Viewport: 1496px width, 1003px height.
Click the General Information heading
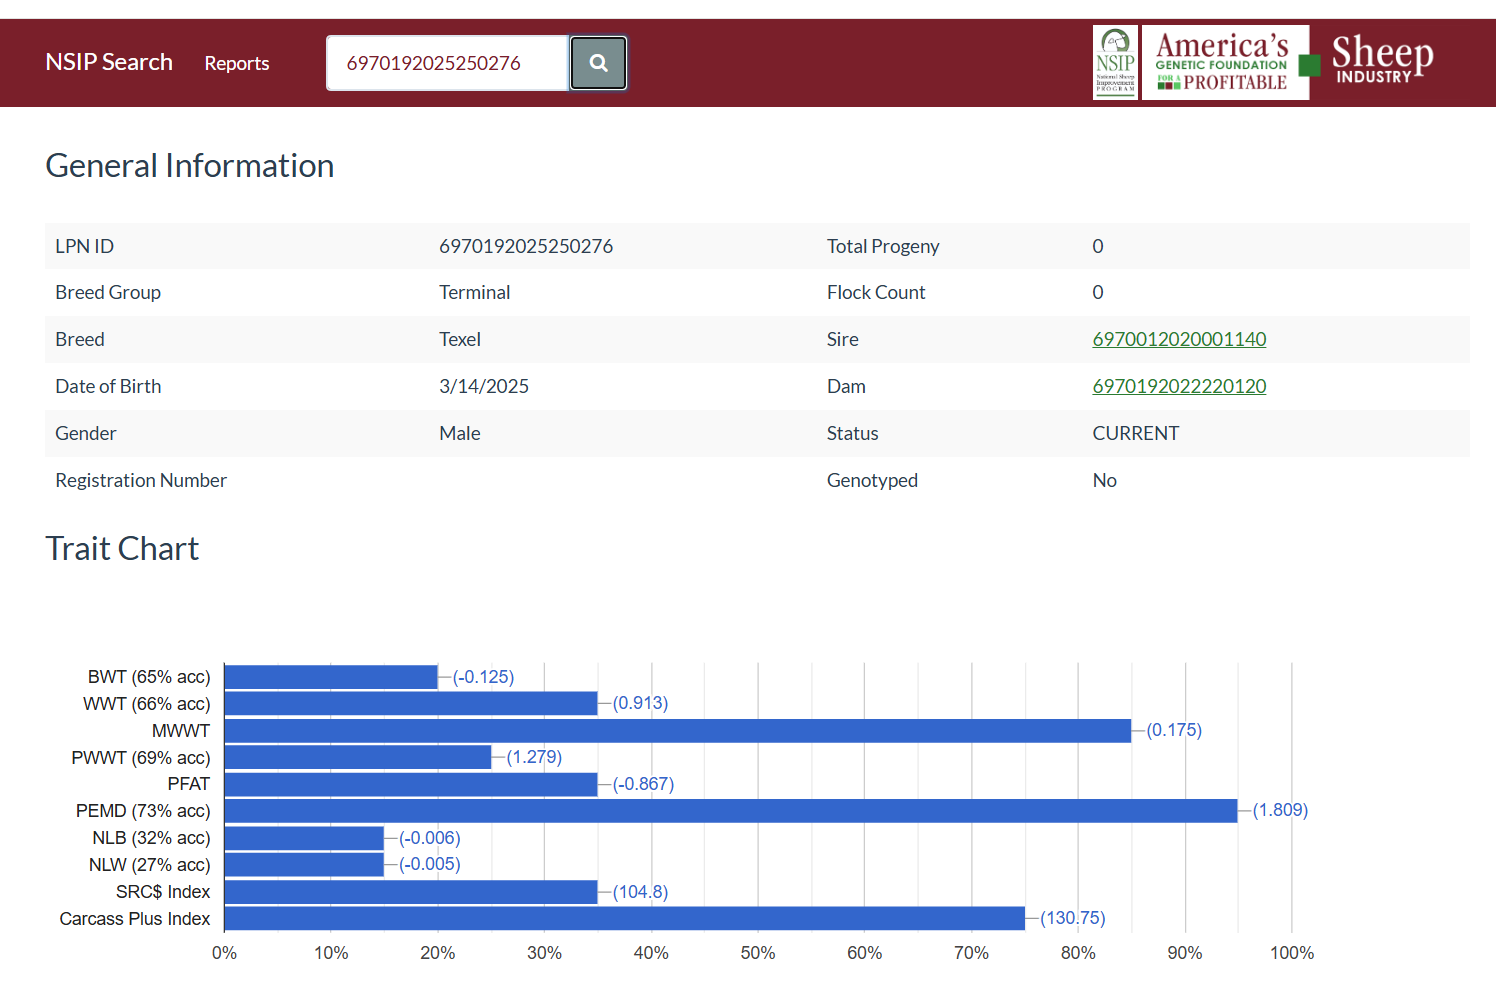189,165
